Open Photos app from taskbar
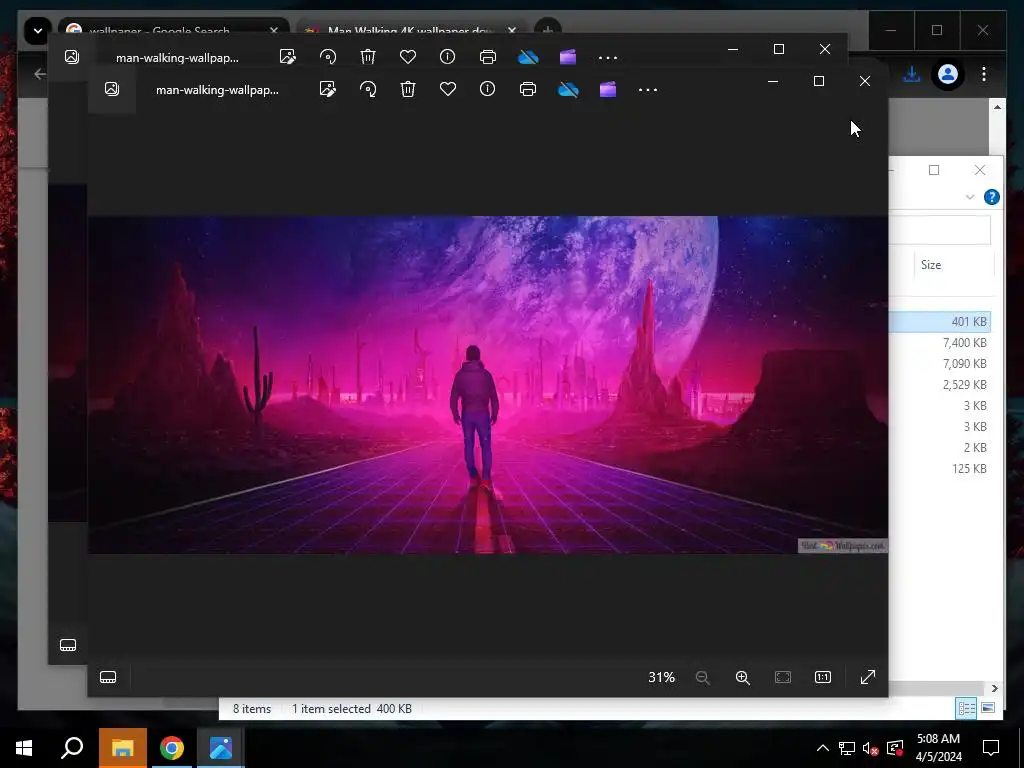The width and height of the screenshot is (1024, 768). point(221,748)
